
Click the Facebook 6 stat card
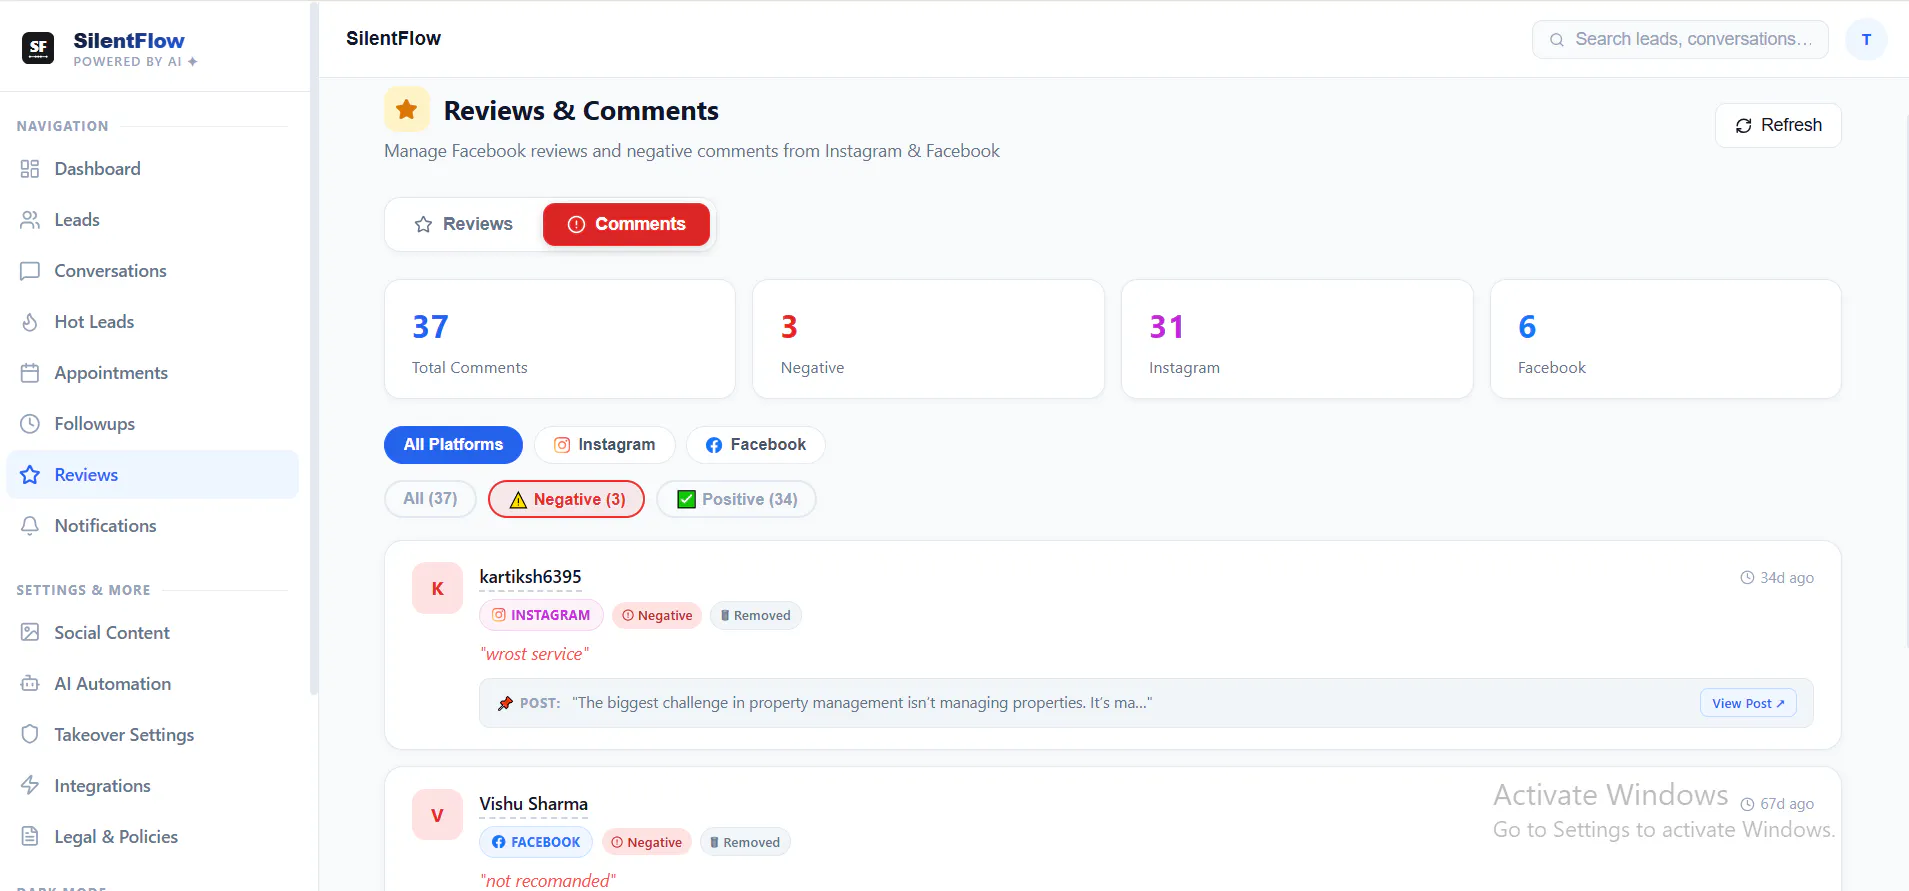tap(1666, 339)
